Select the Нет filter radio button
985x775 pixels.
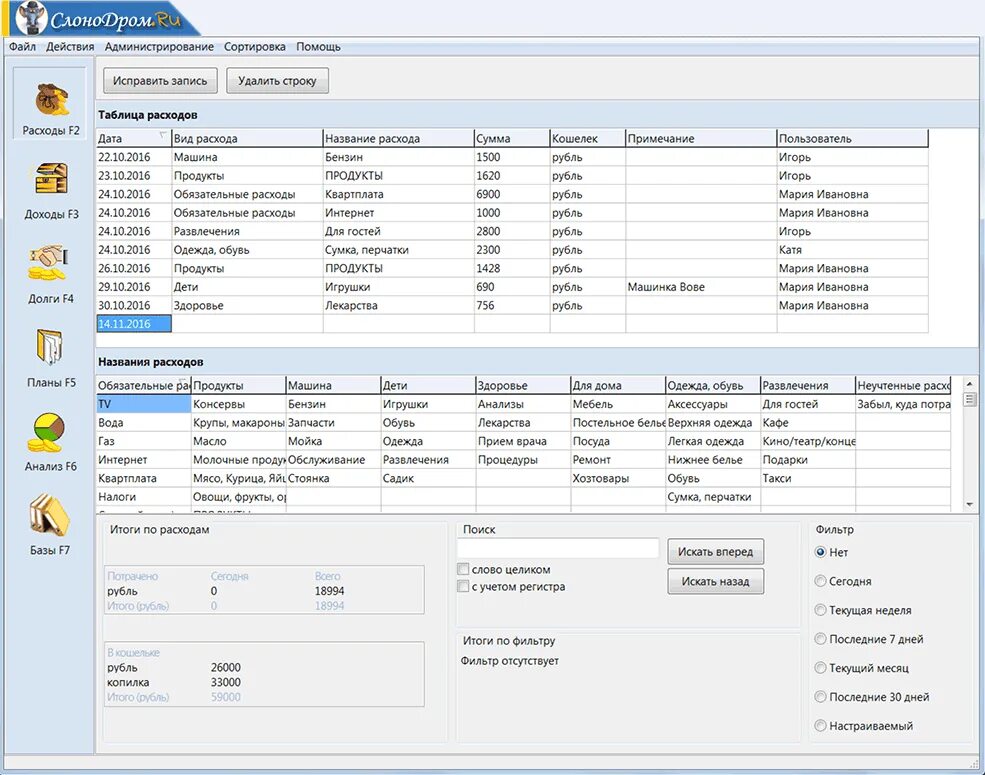(820, 552)
